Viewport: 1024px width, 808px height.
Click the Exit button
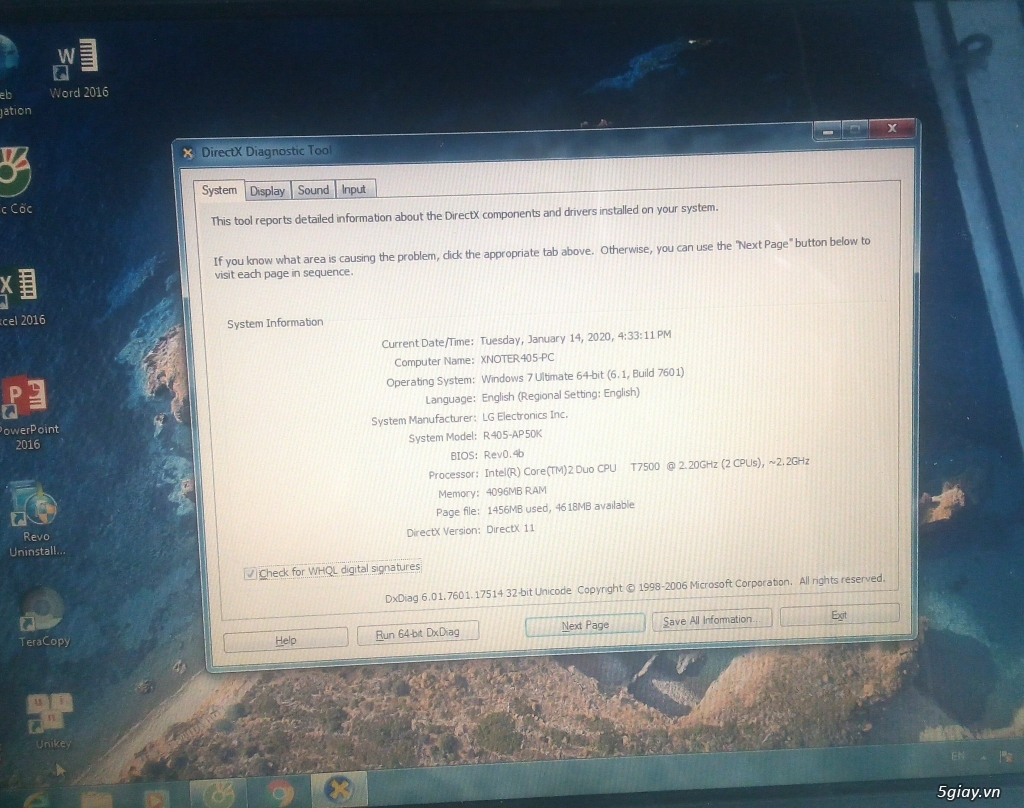(839, 615)
